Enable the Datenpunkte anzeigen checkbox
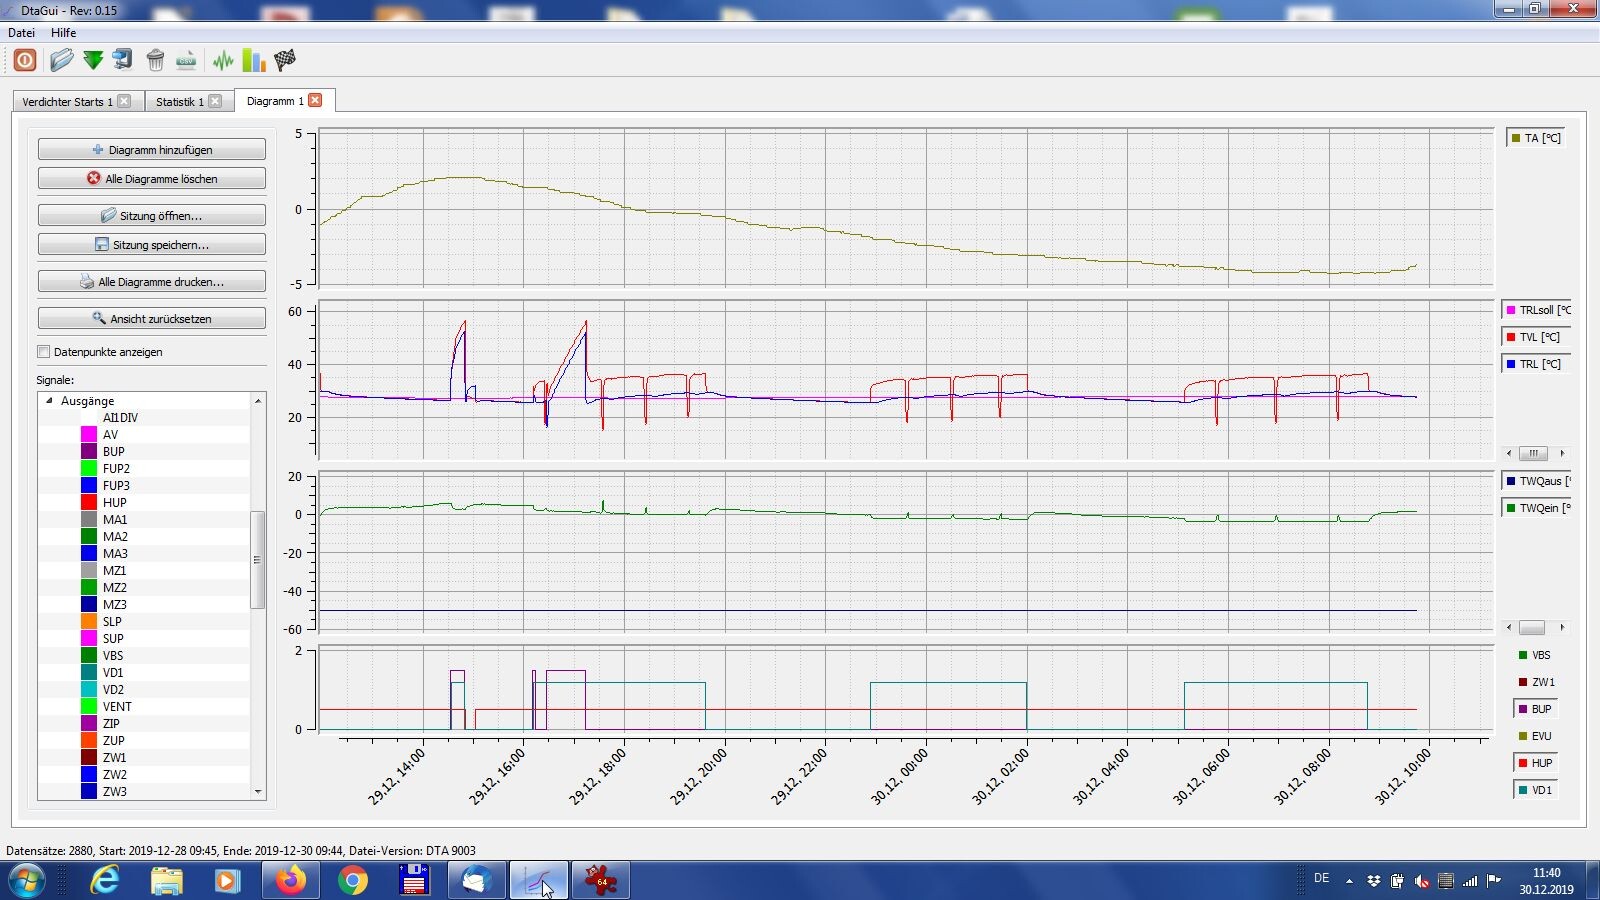The image size is (1600, 900). (44, 352)
